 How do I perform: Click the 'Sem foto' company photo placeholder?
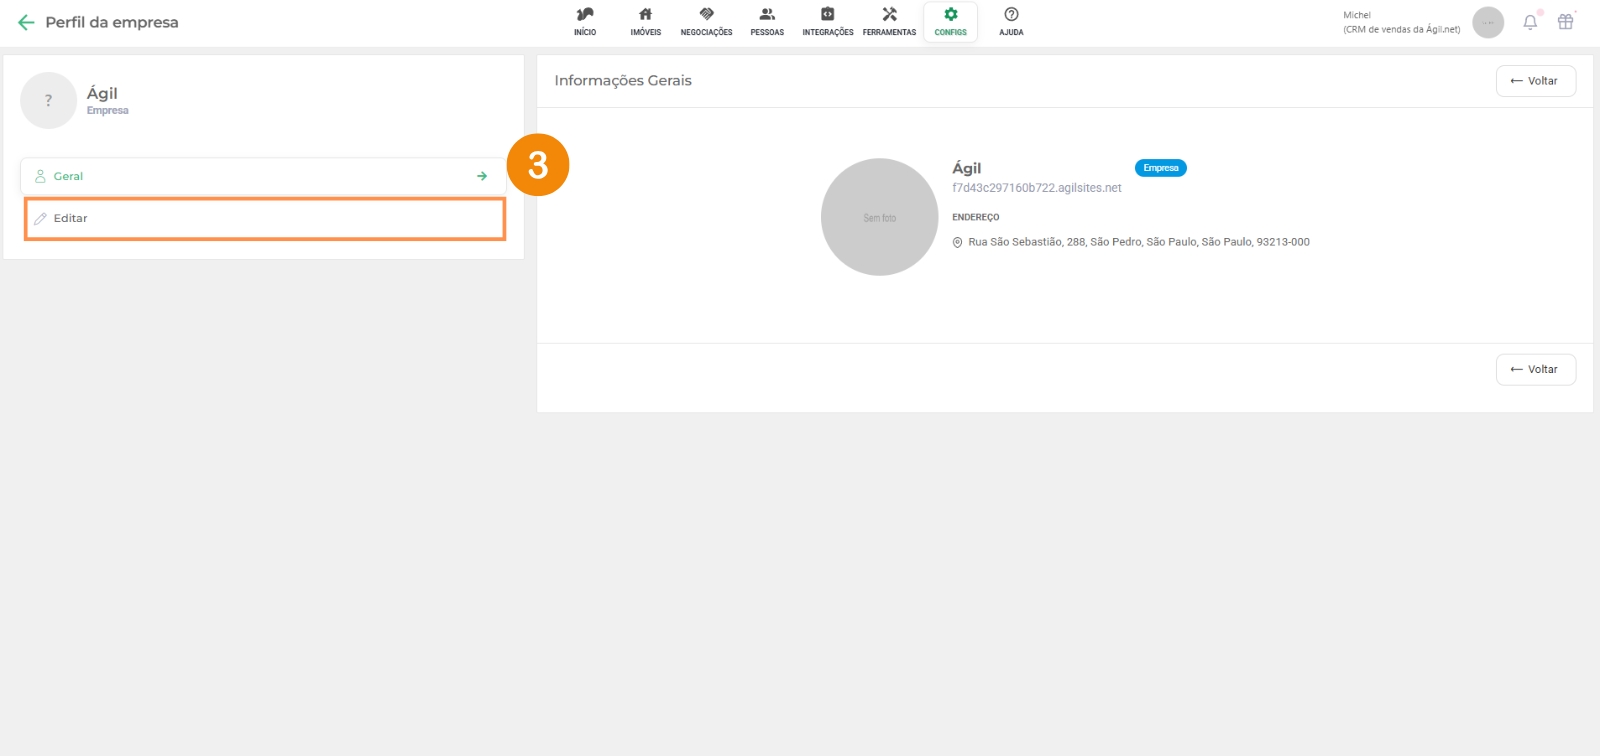coord(879,217)
